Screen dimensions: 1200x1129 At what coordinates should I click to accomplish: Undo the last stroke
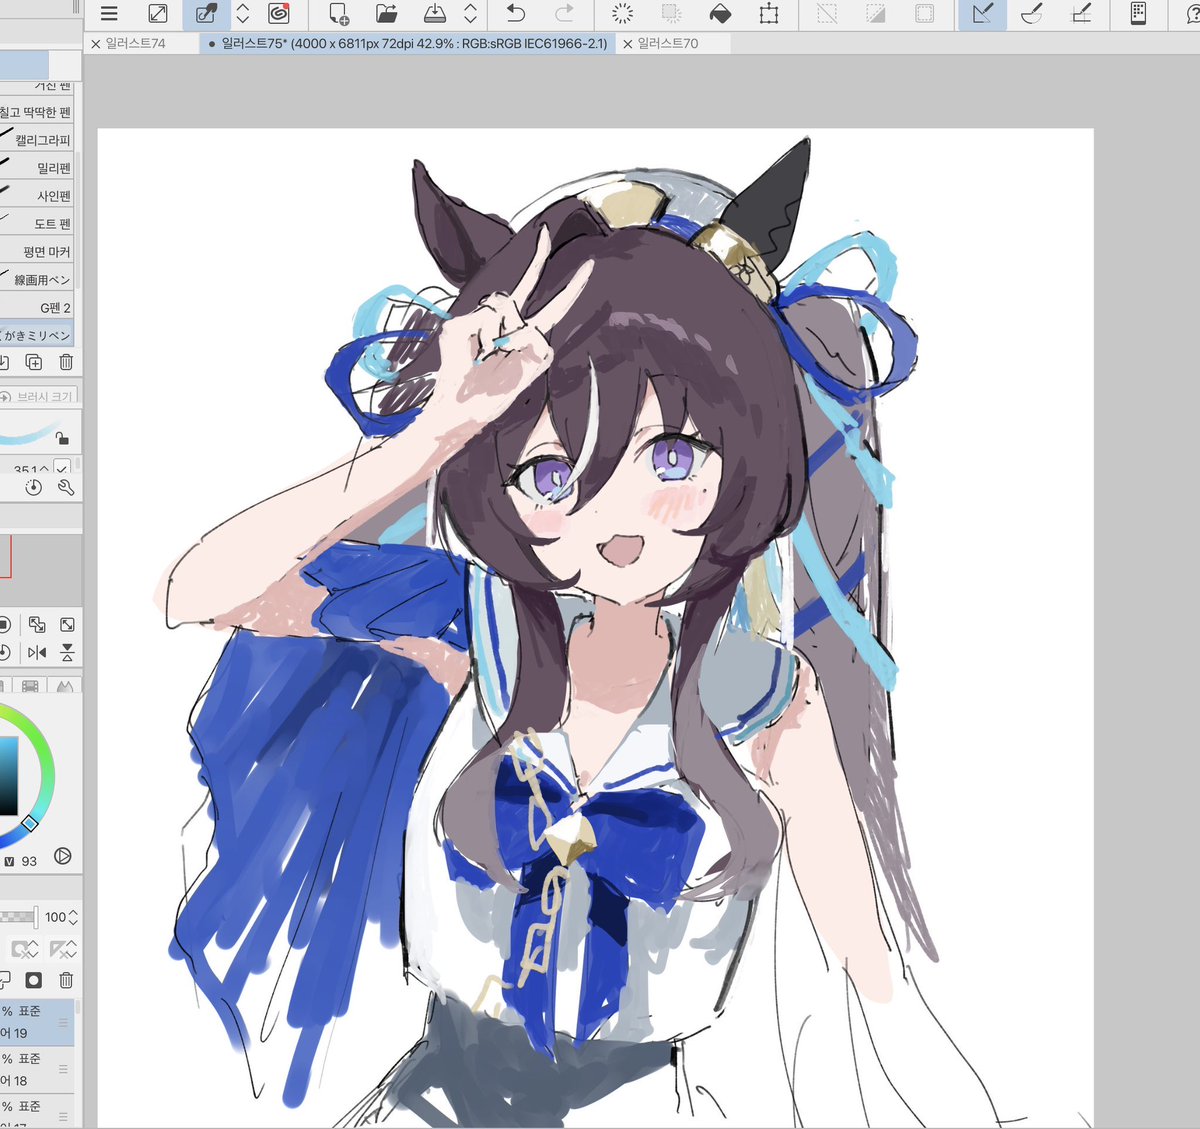tap(516, 14)
